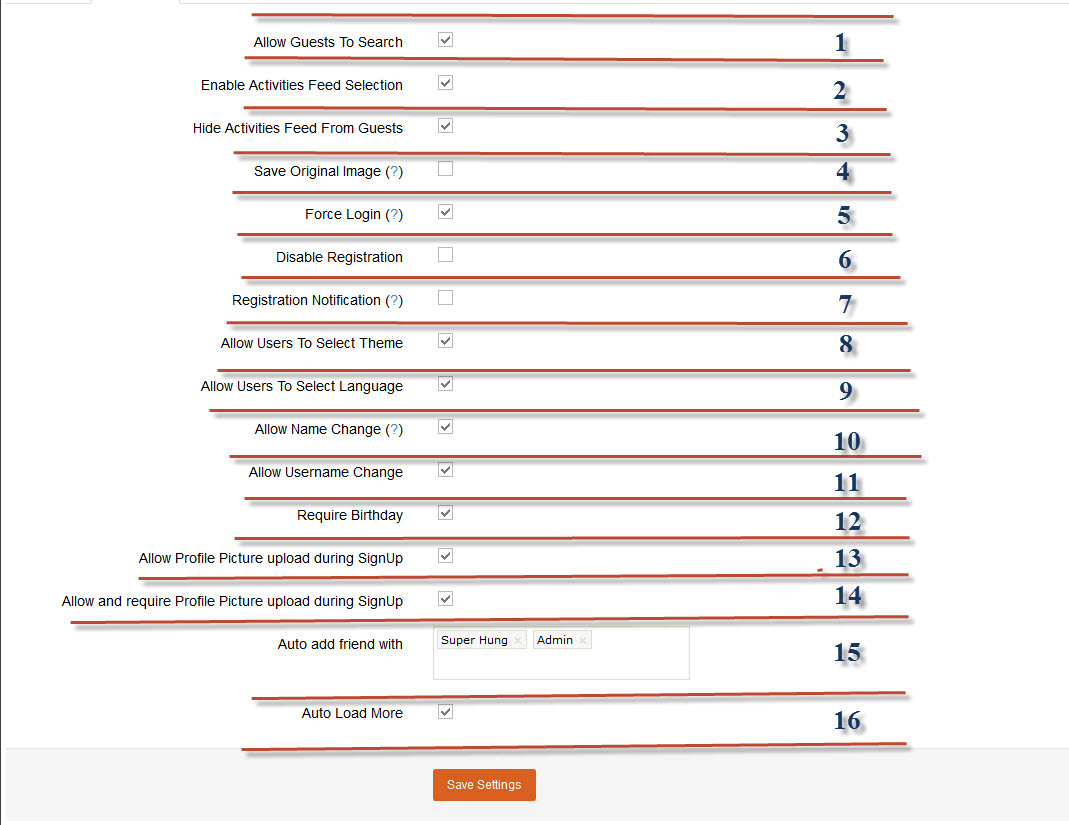Remove the Admin tag from auto friends

(582, 641)
